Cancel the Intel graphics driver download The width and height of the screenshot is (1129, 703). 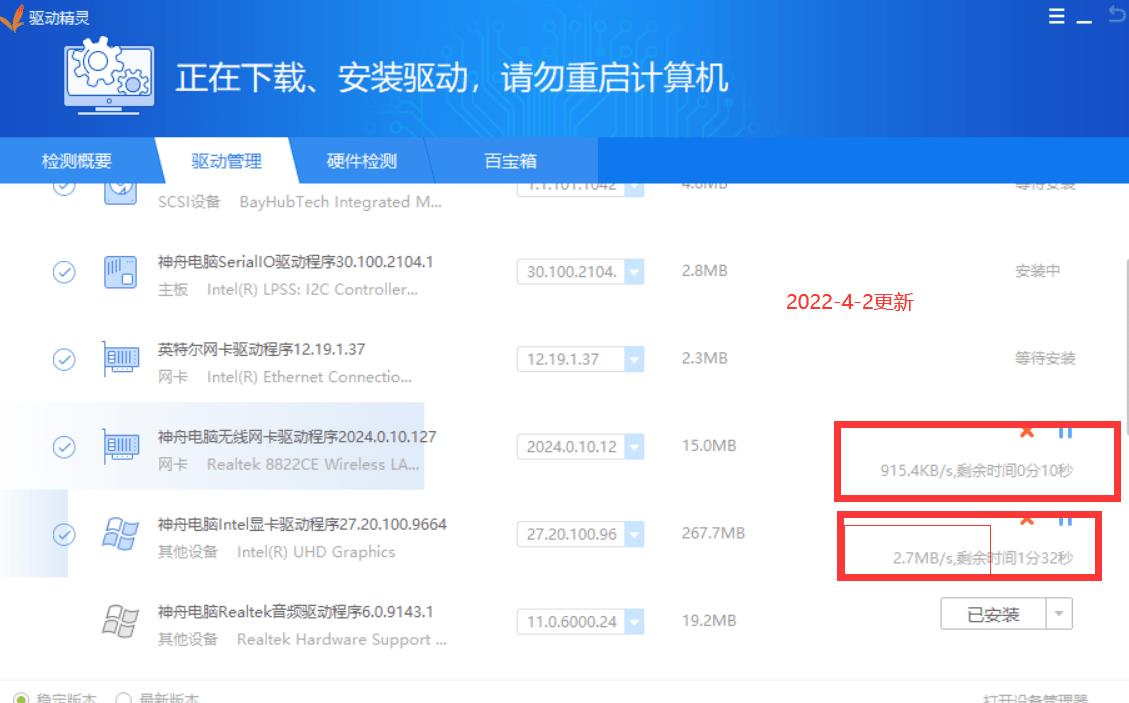1025,518
